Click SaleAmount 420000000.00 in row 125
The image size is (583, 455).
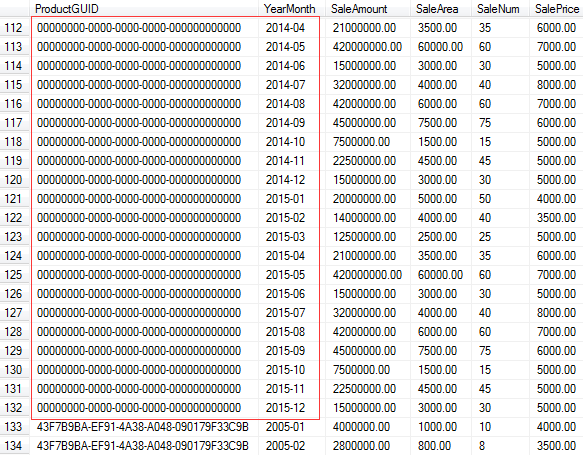click(367, 275)
